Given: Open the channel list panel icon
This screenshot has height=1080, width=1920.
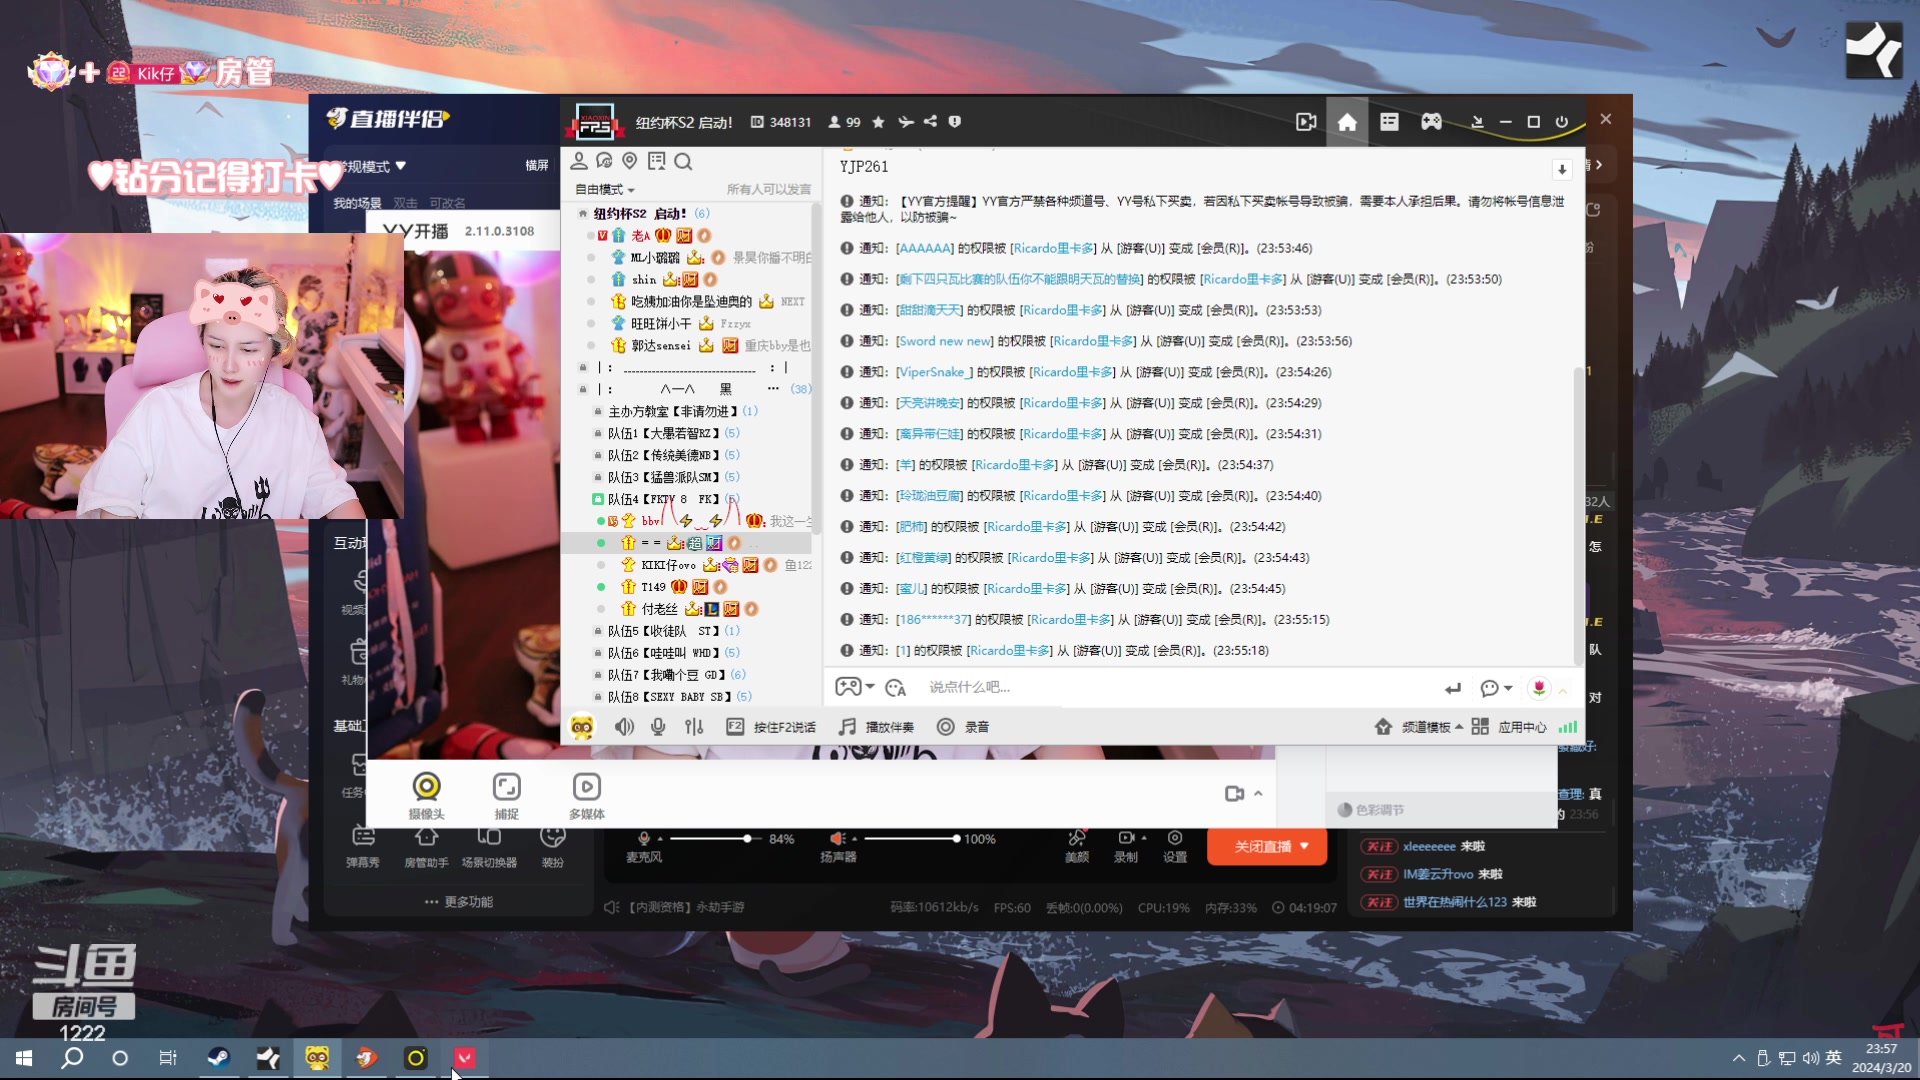Looking at the screenshot, I should [x=1389, y=122].
